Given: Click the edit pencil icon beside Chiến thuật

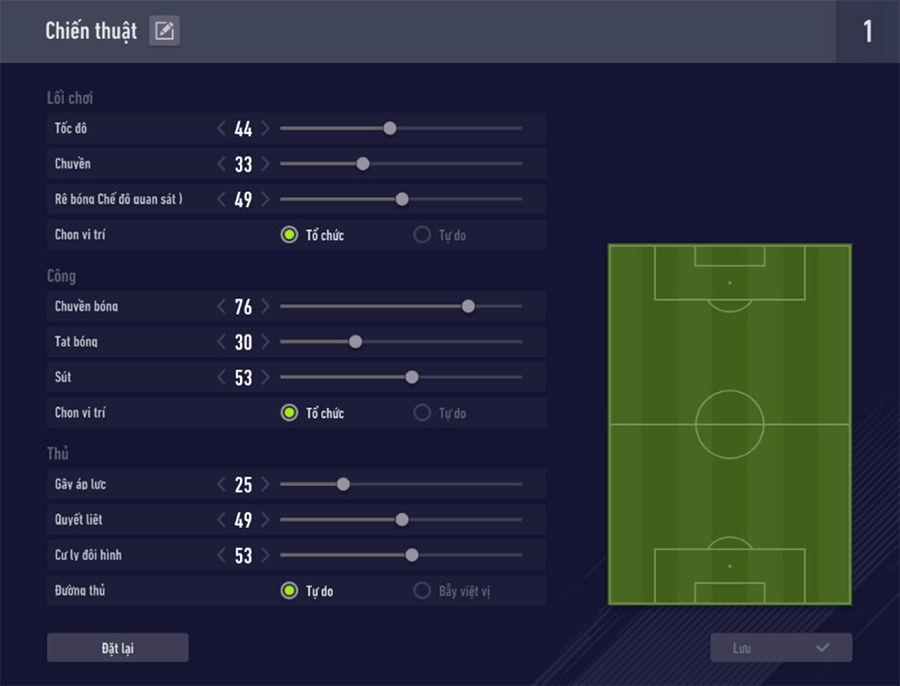Looking at the screenshot, I should click(164, 30).
